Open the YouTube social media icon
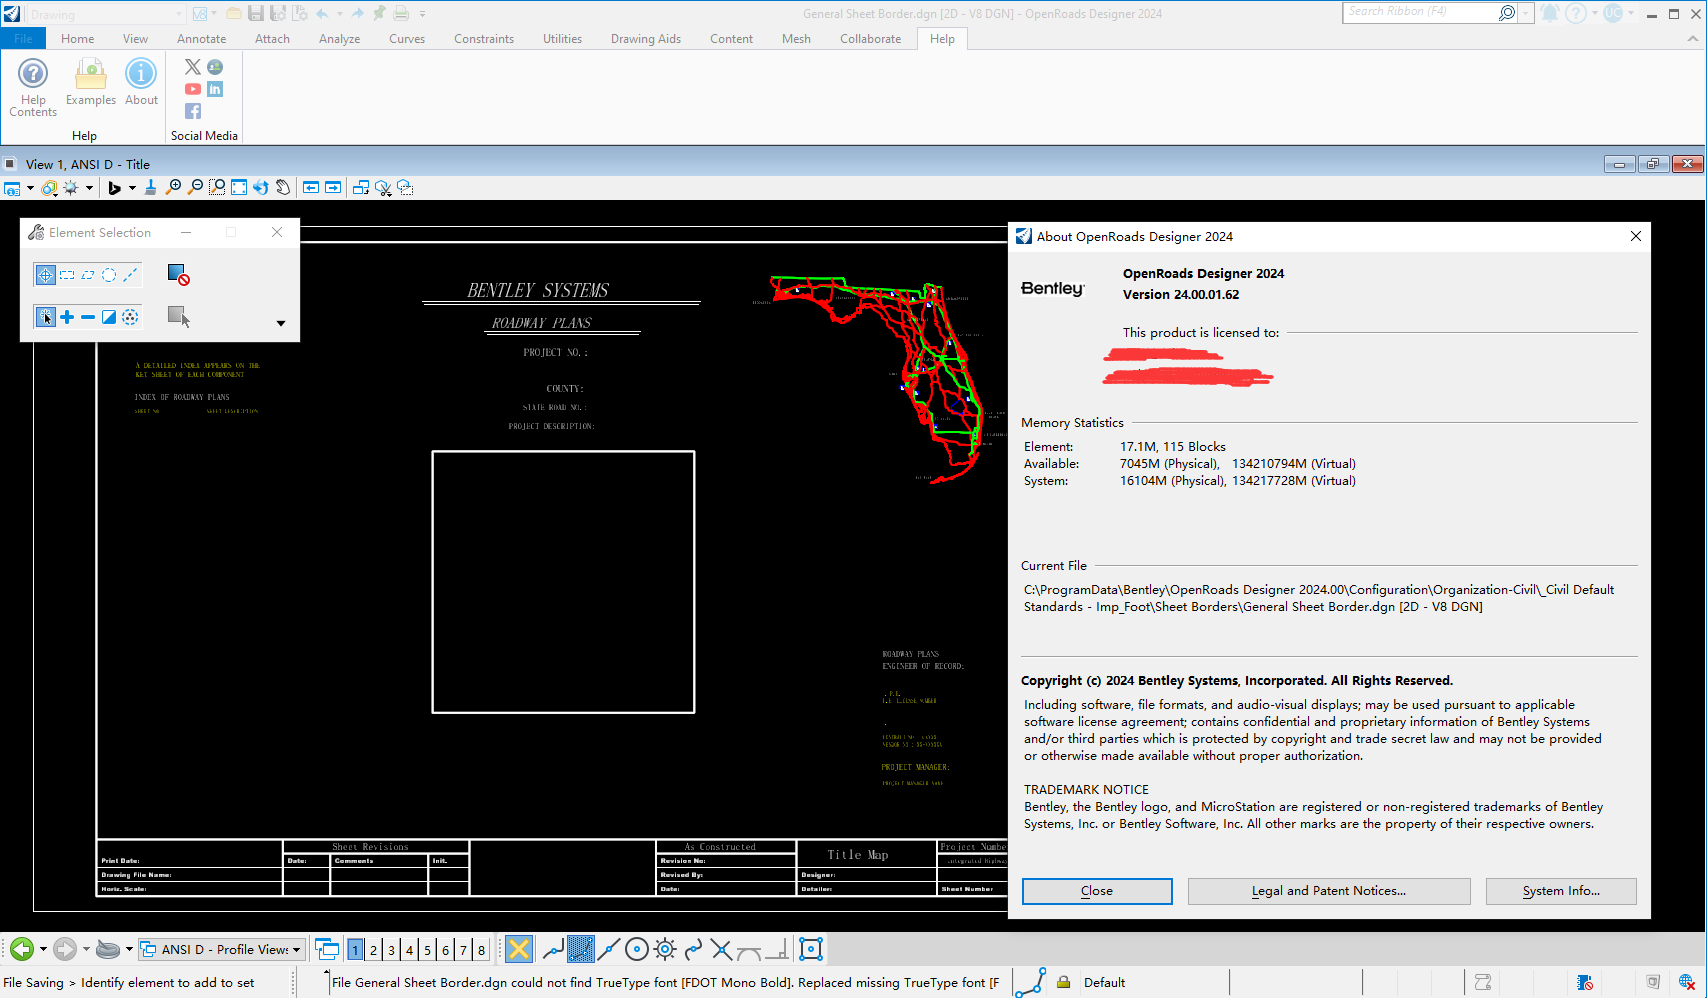Screen dimensions: 1707x998 click(x=193, y=89)
